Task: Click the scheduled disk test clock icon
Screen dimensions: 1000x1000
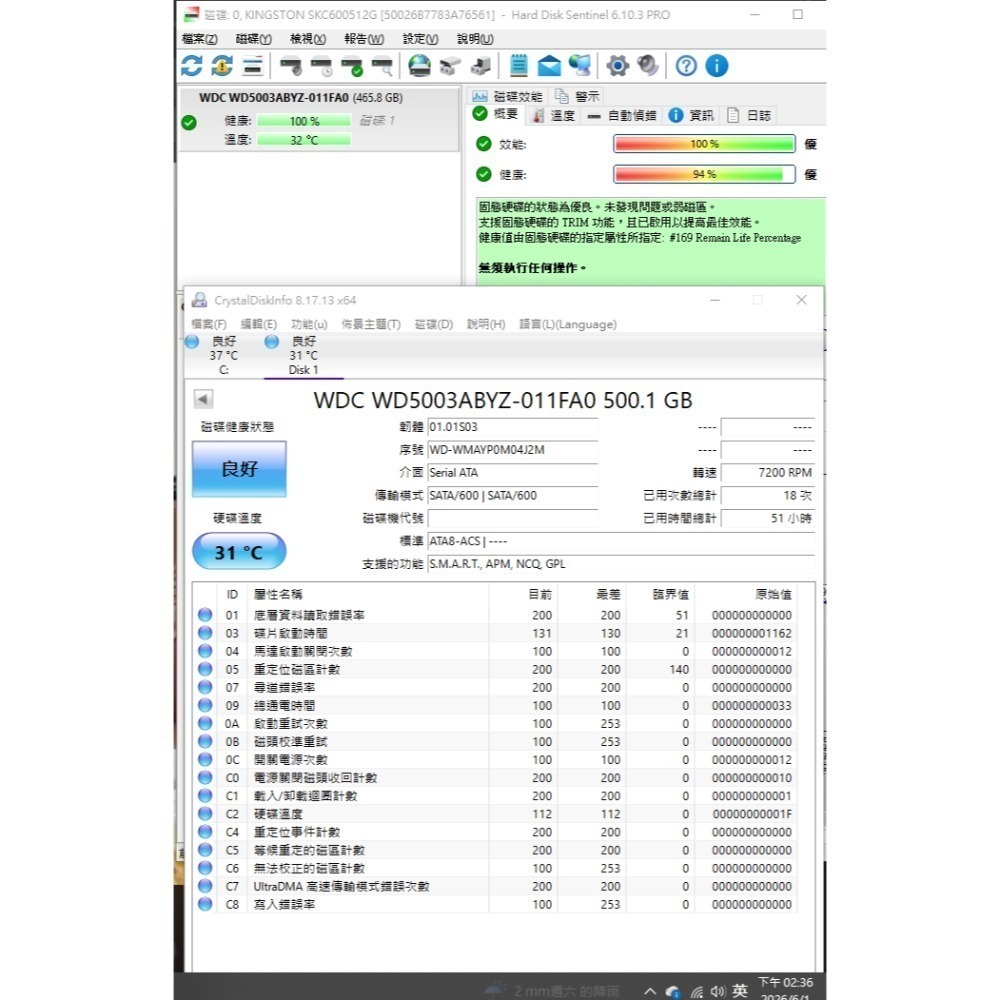Action: point(321,66)
